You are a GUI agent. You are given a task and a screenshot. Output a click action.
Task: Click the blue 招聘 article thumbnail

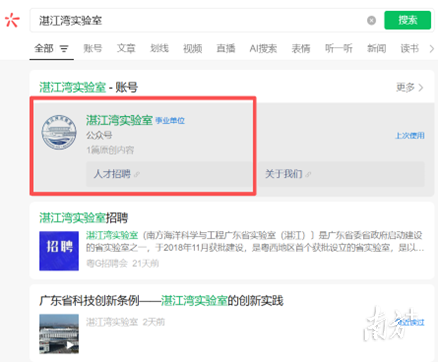(x=59, y=251)
